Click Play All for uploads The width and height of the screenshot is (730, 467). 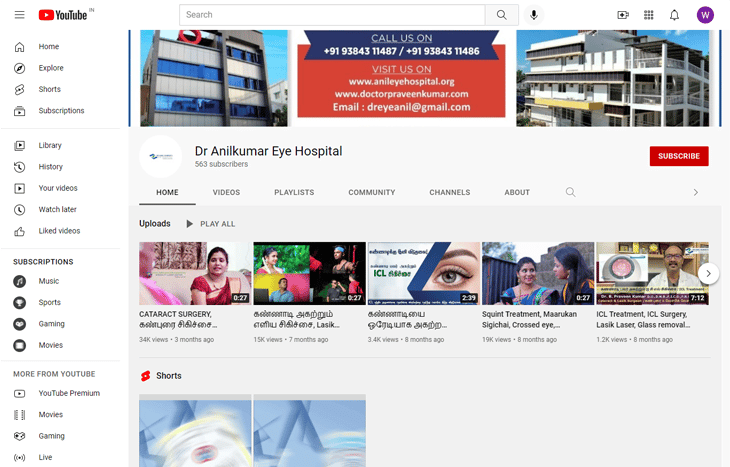(211, 224)
